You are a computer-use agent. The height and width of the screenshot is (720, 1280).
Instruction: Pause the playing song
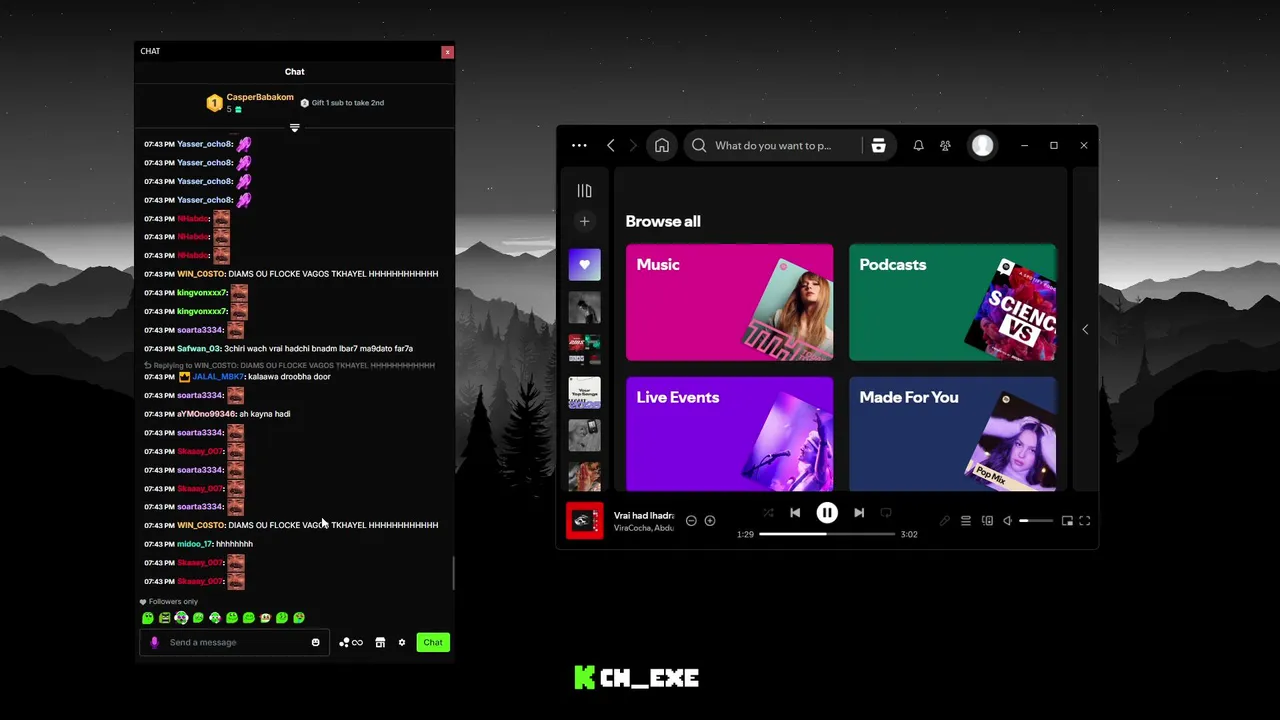click(827, 513)
